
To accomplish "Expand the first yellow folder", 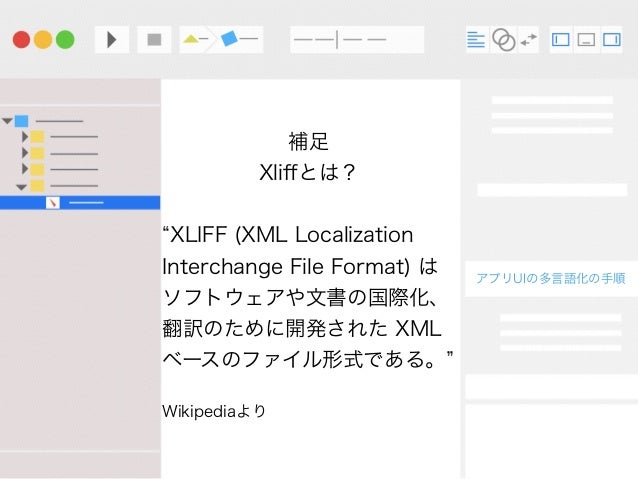I will (x=25, y=137).
